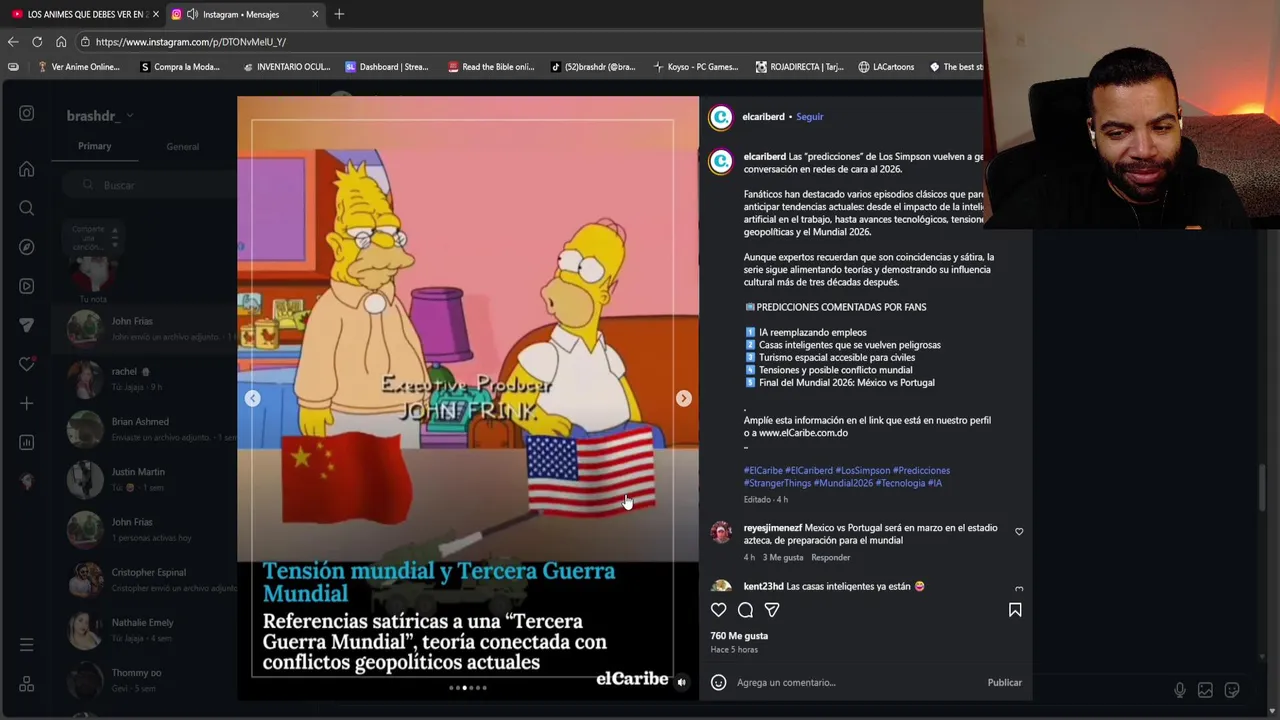Image resolution: width=1280 pixels, height=720 pixels.
Task: Open Ver Anime Online bookmark
Action: click(x=78, y=67)
